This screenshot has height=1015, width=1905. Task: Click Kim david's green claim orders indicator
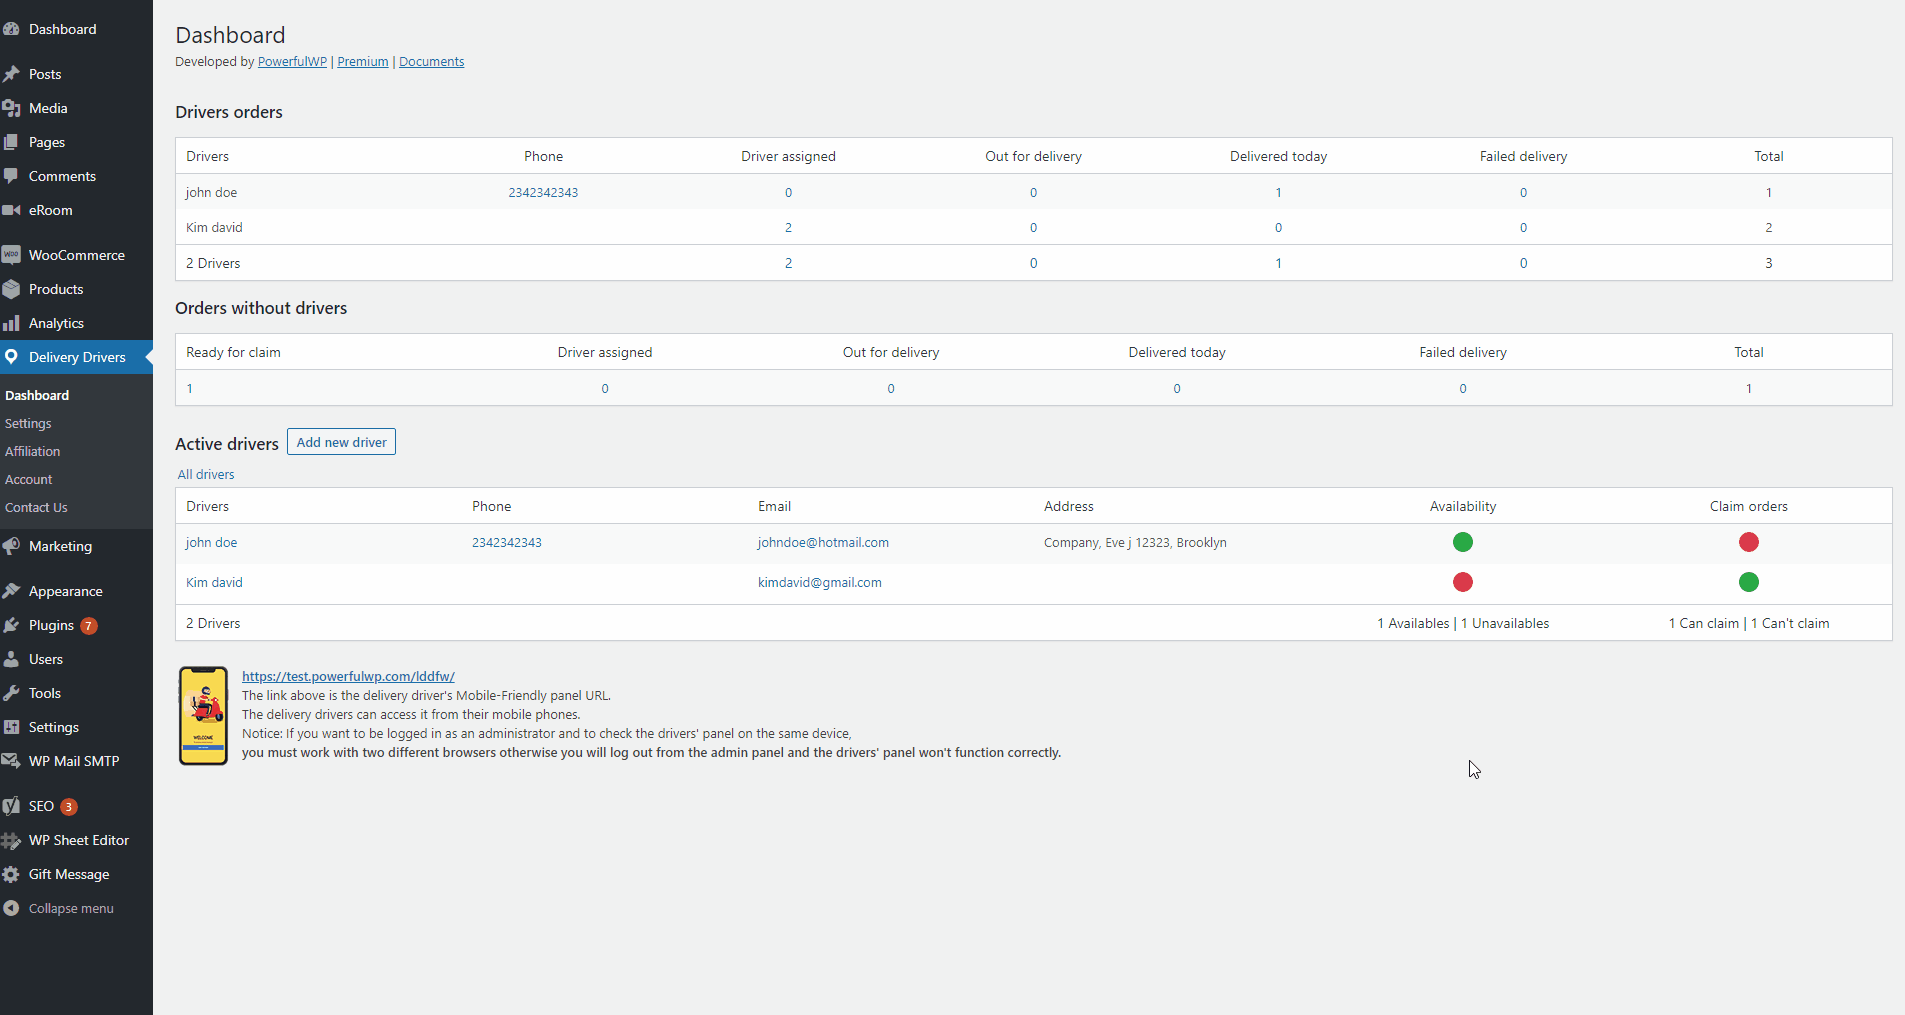click(1749, 582)
